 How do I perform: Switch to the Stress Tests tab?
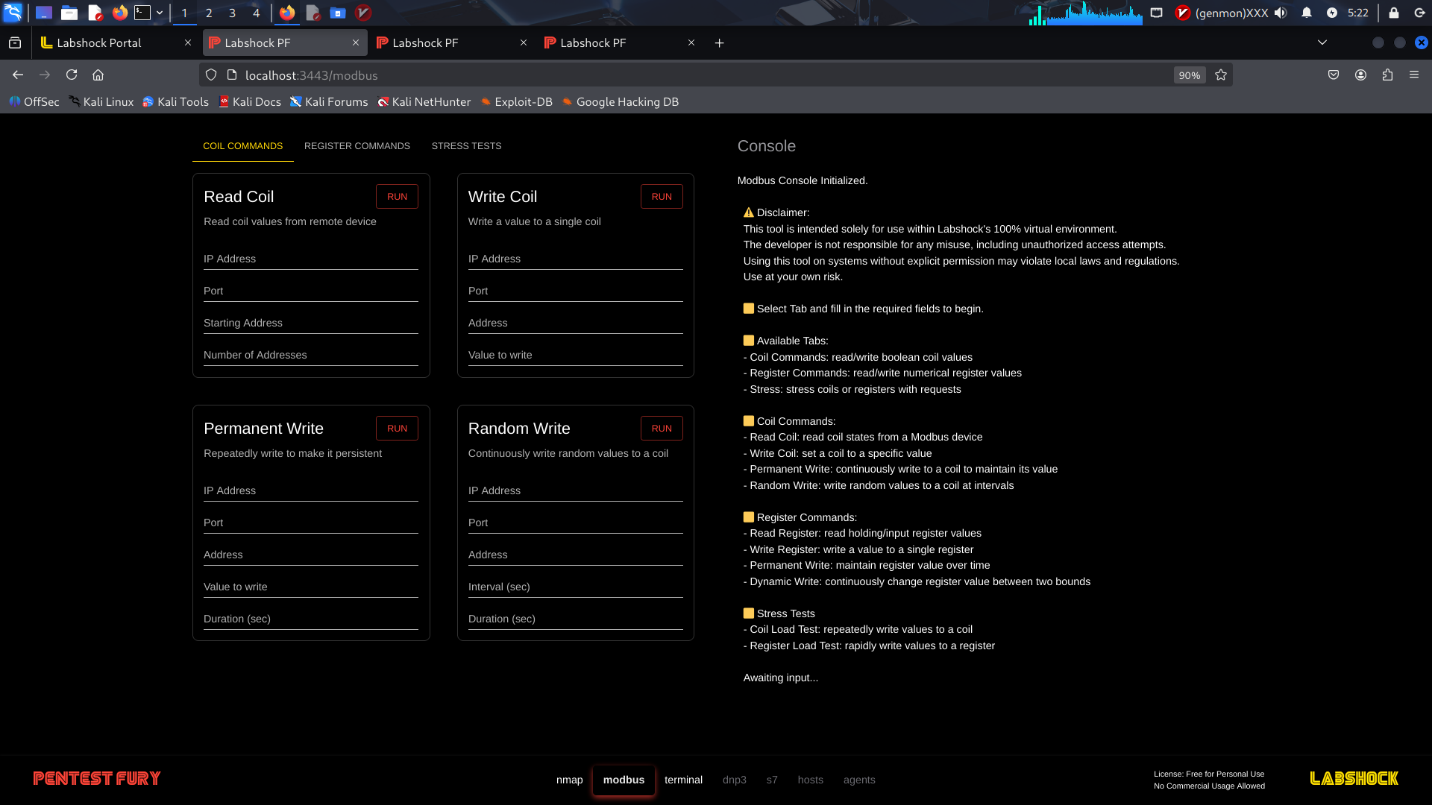[x=466, y=146]
